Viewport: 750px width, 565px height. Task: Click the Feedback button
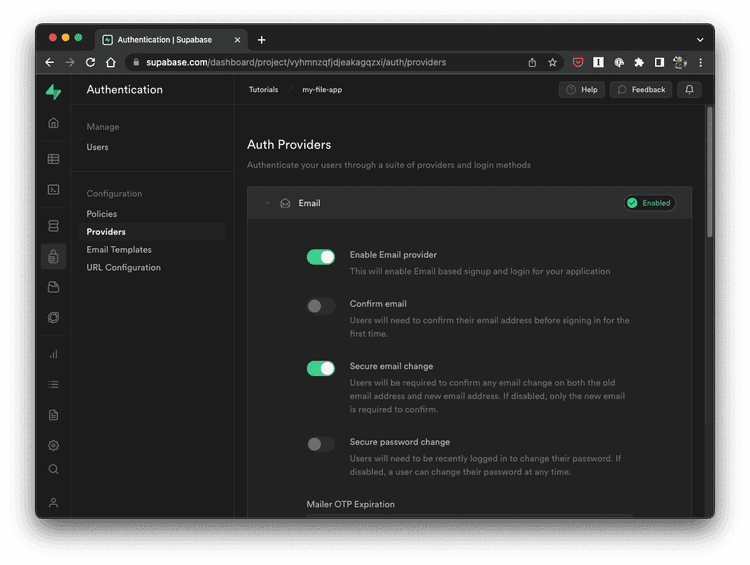point(641,90)
